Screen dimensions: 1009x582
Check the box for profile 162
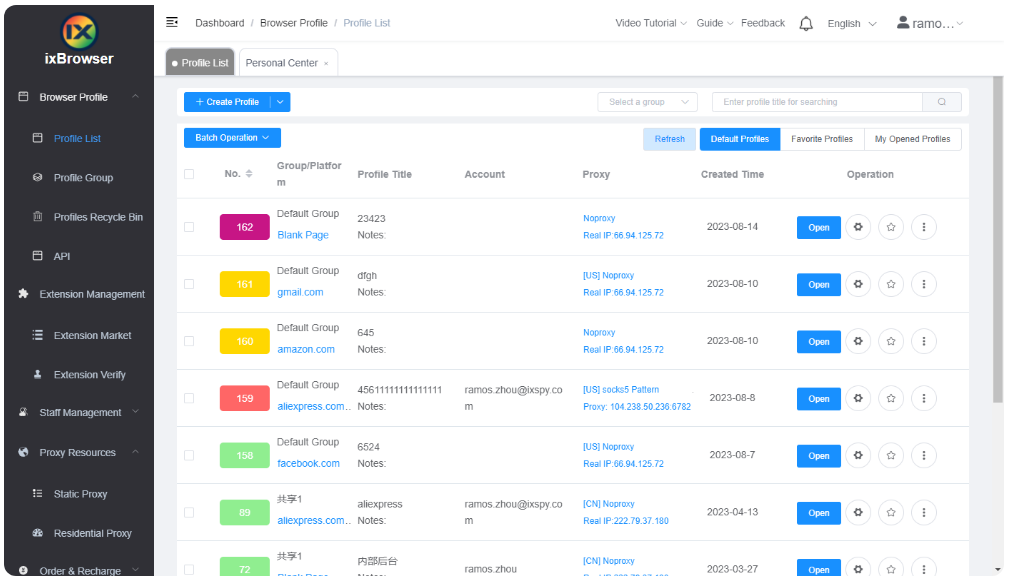tap(189, 227)
